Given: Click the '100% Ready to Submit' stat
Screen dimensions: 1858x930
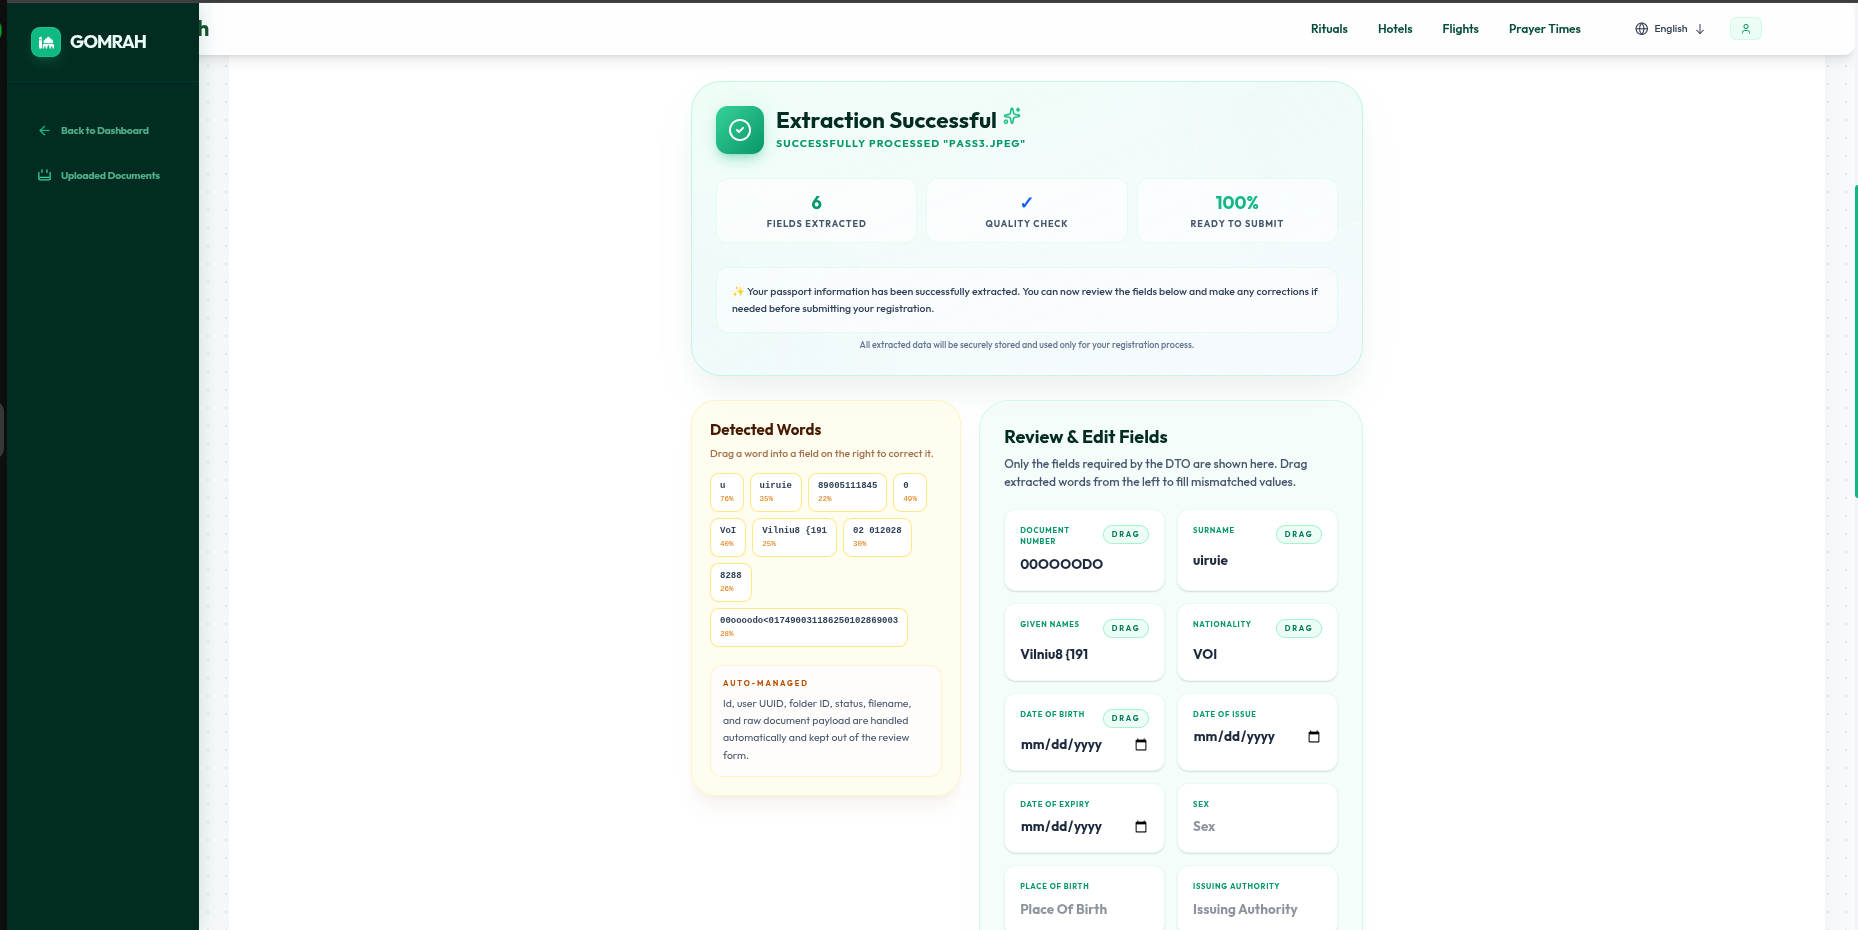Looking at the screenshot, I should click(x=1237, y=210).
